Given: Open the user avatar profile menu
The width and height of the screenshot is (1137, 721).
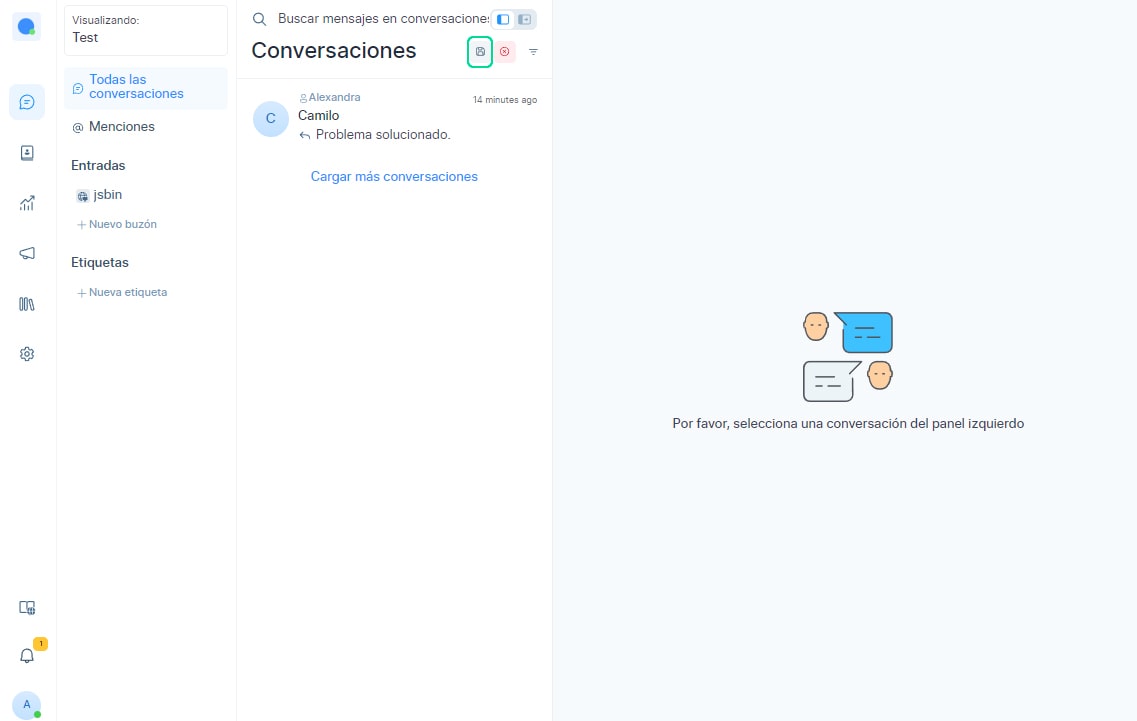Looking at the screenshot, I should pos(27,704).
